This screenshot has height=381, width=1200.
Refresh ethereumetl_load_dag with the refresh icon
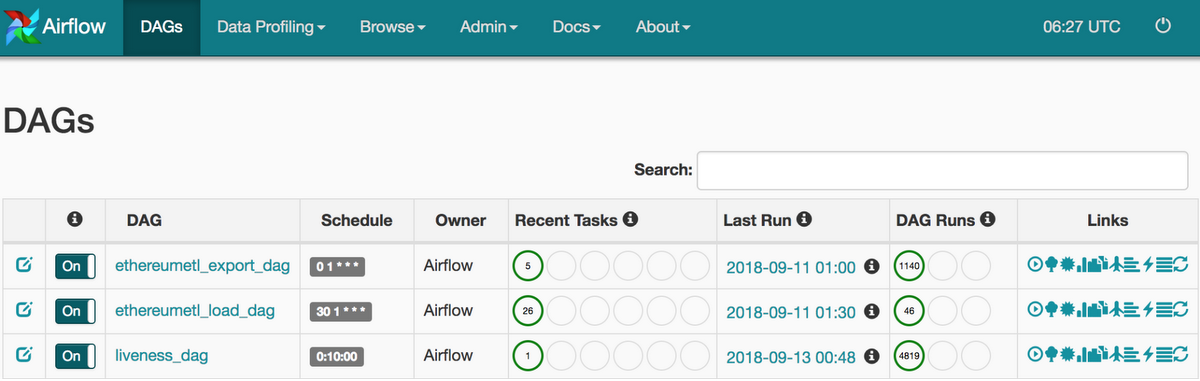[1181, 310]
